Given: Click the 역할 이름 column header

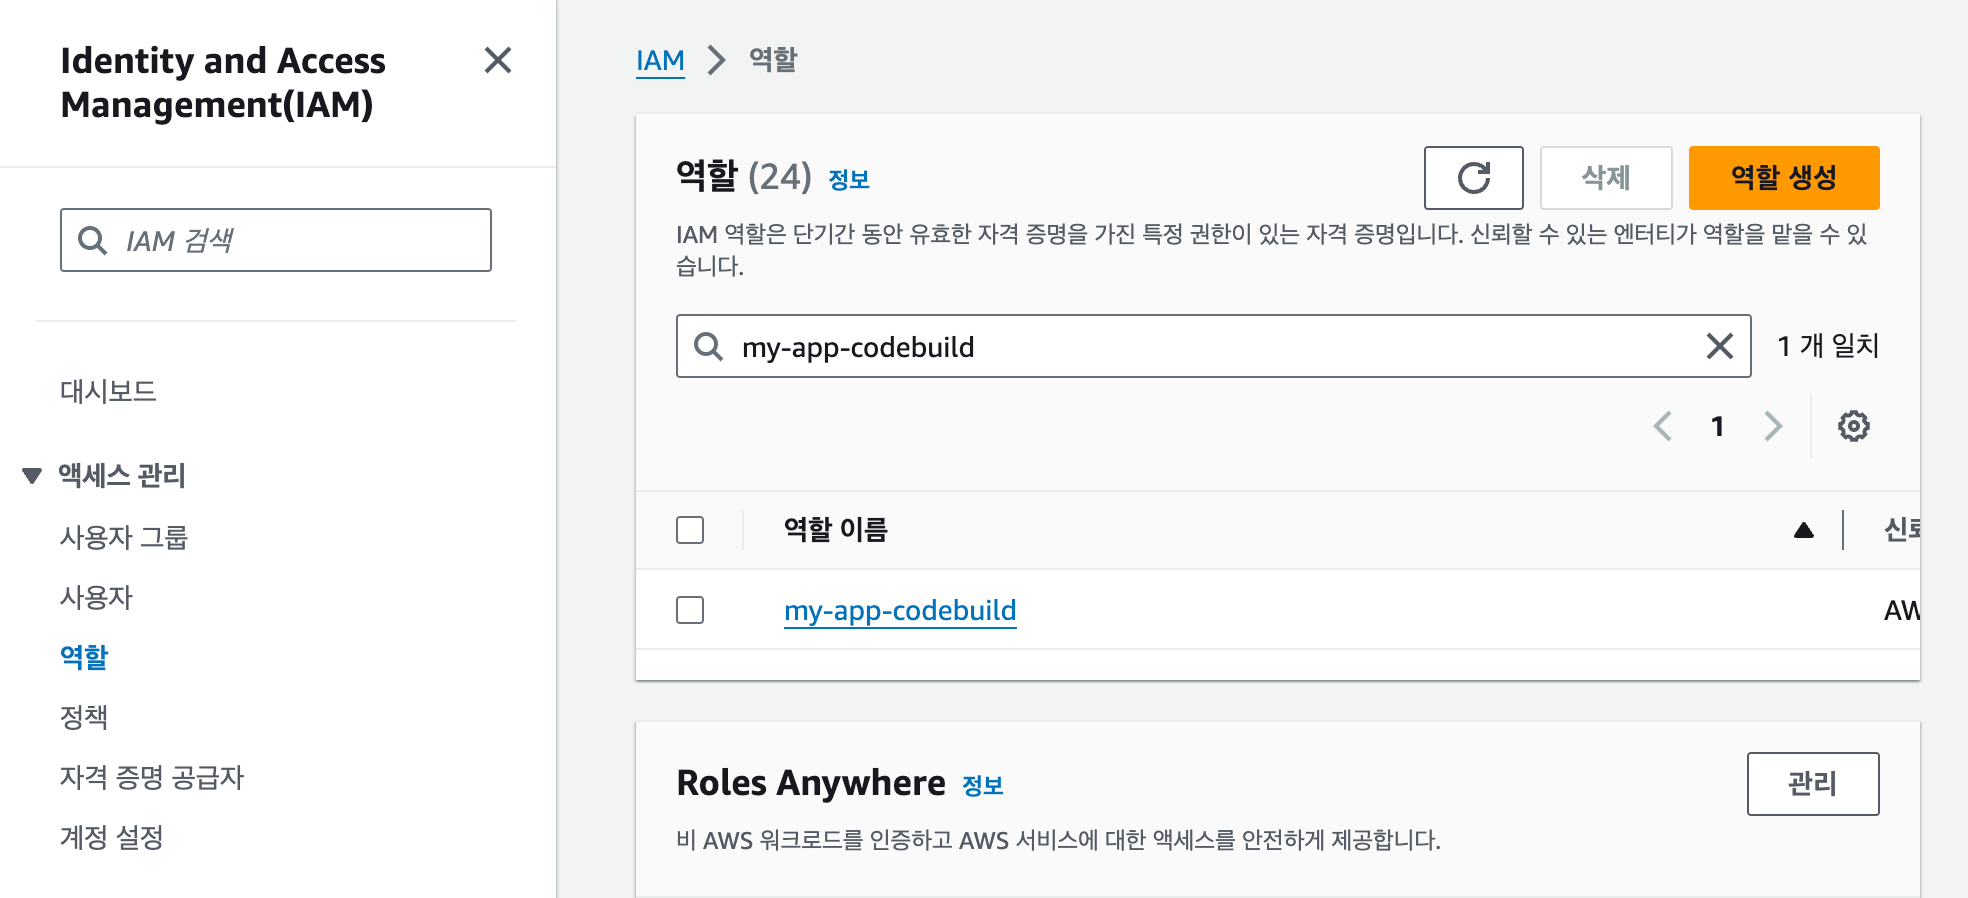Looking at the screenshot, I should (x=836, y=530).
